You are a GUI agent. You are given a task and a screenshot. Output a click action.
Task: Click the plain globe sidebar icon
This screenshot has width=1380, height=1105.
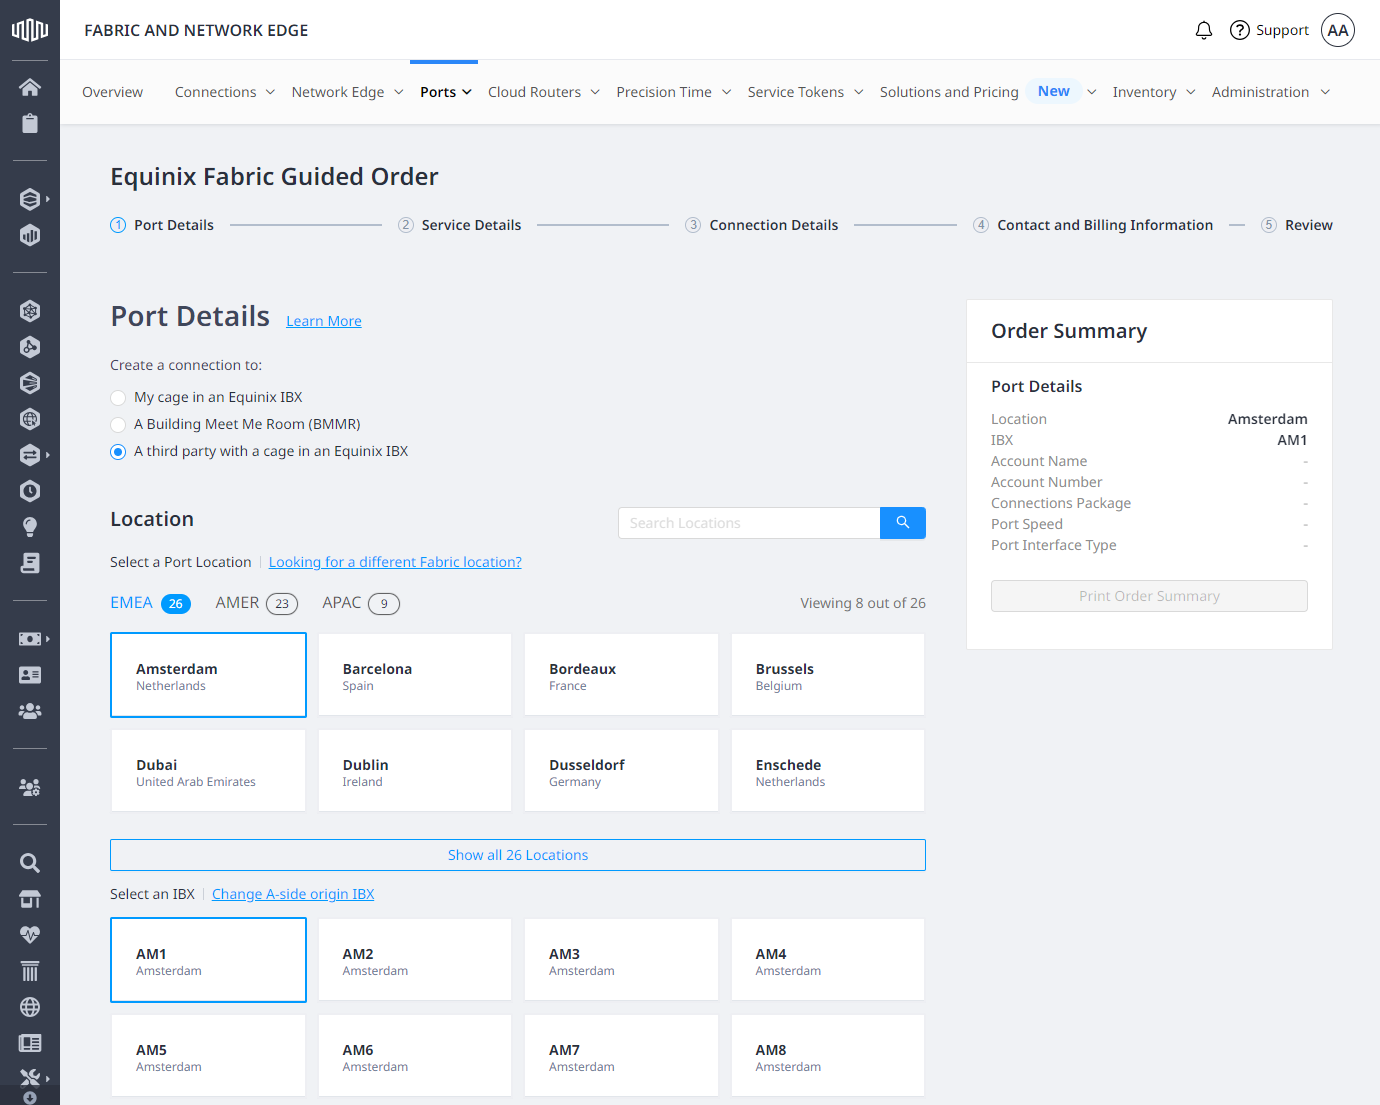(30, 1007)
